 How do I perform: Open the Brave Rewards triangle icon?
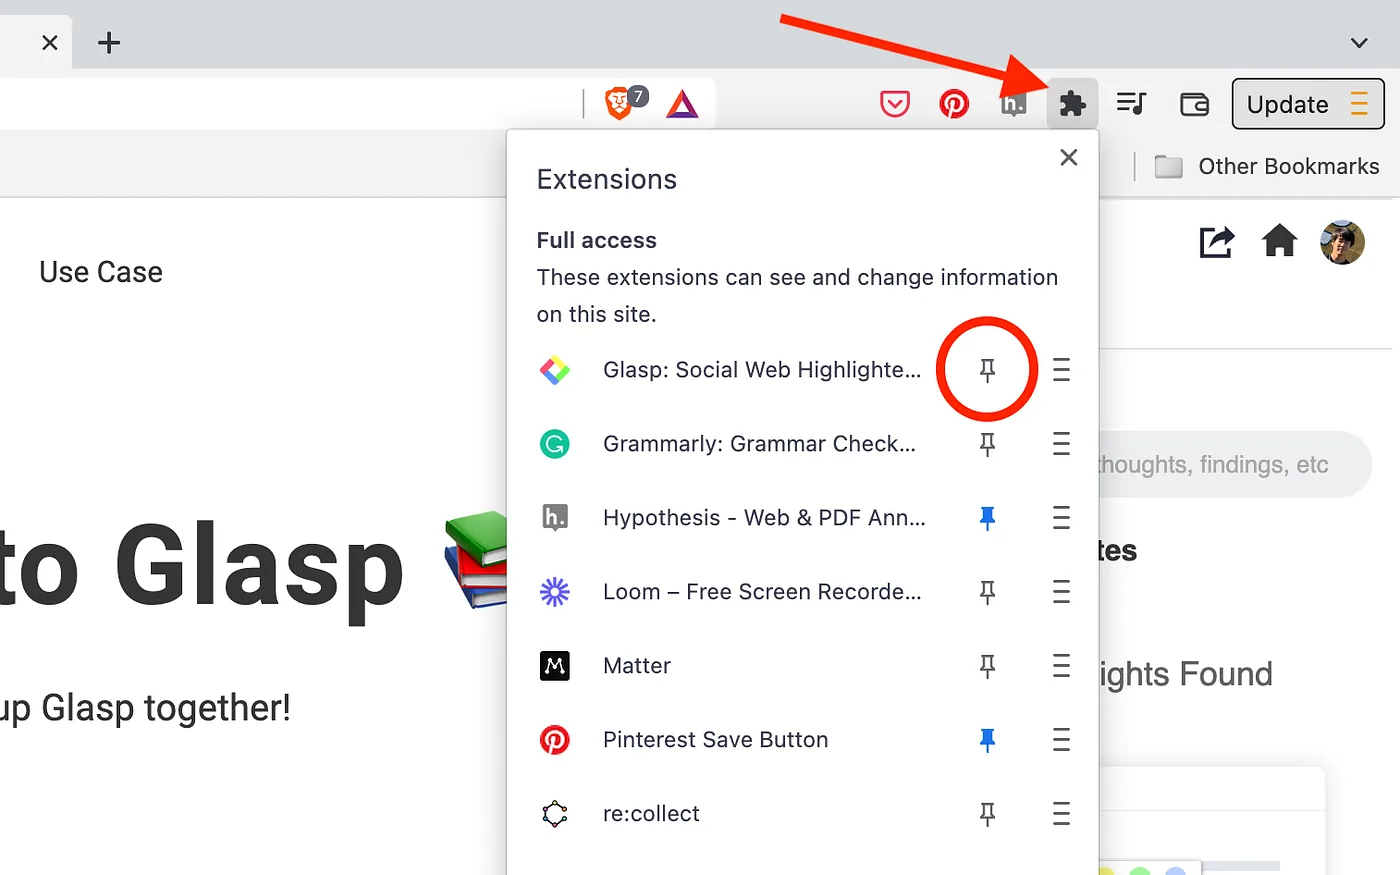point(682,104)
